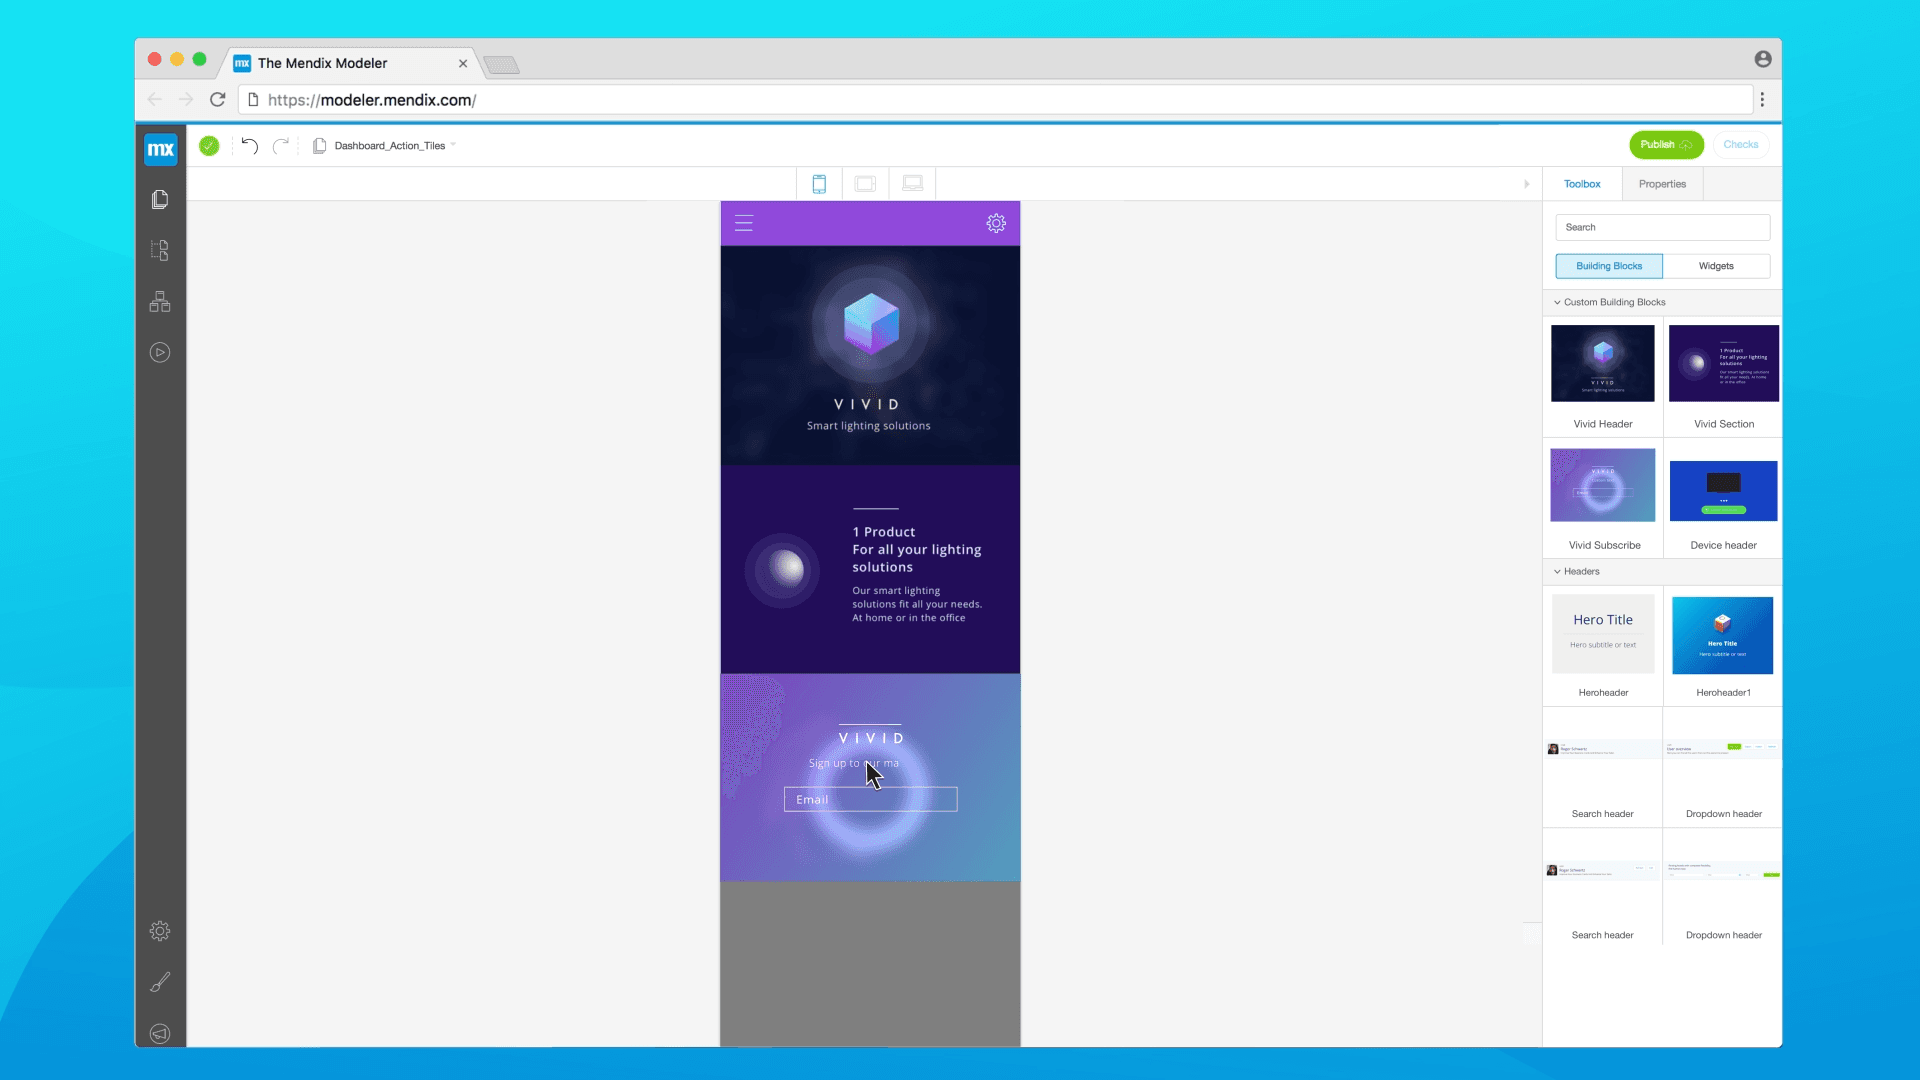Switch to desktop device view
Viewport: 1920px width, 1080px height.
(x=912, y=184)
